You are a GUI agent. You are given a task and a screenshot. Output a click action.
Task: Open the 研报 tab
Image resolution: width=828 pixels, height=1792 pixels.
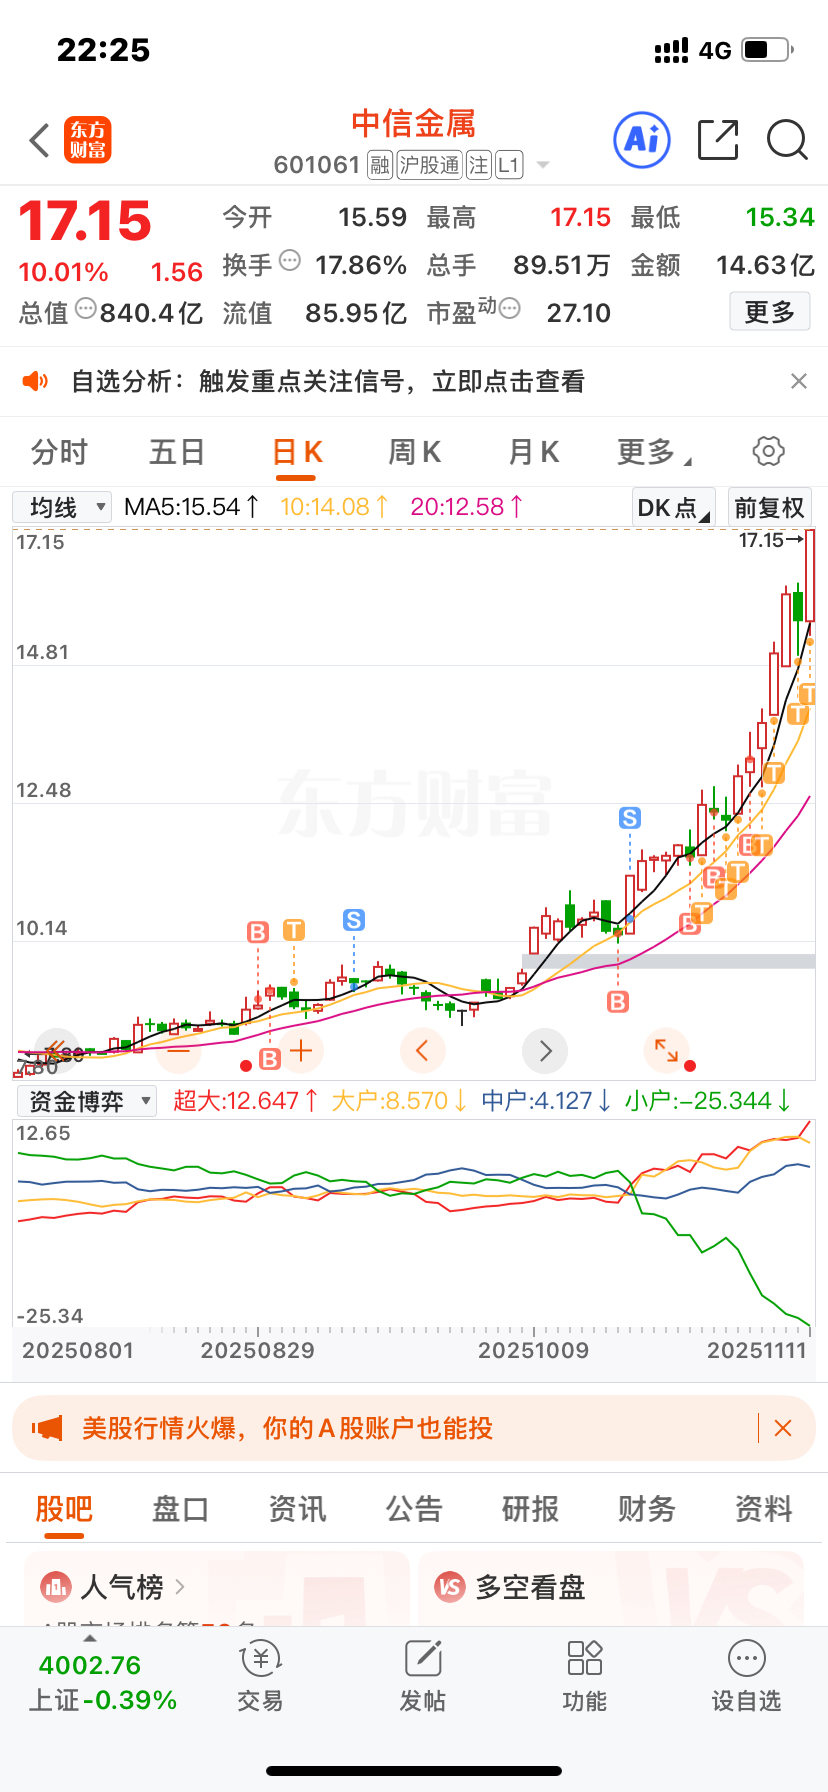click(x=530, y=1509)
